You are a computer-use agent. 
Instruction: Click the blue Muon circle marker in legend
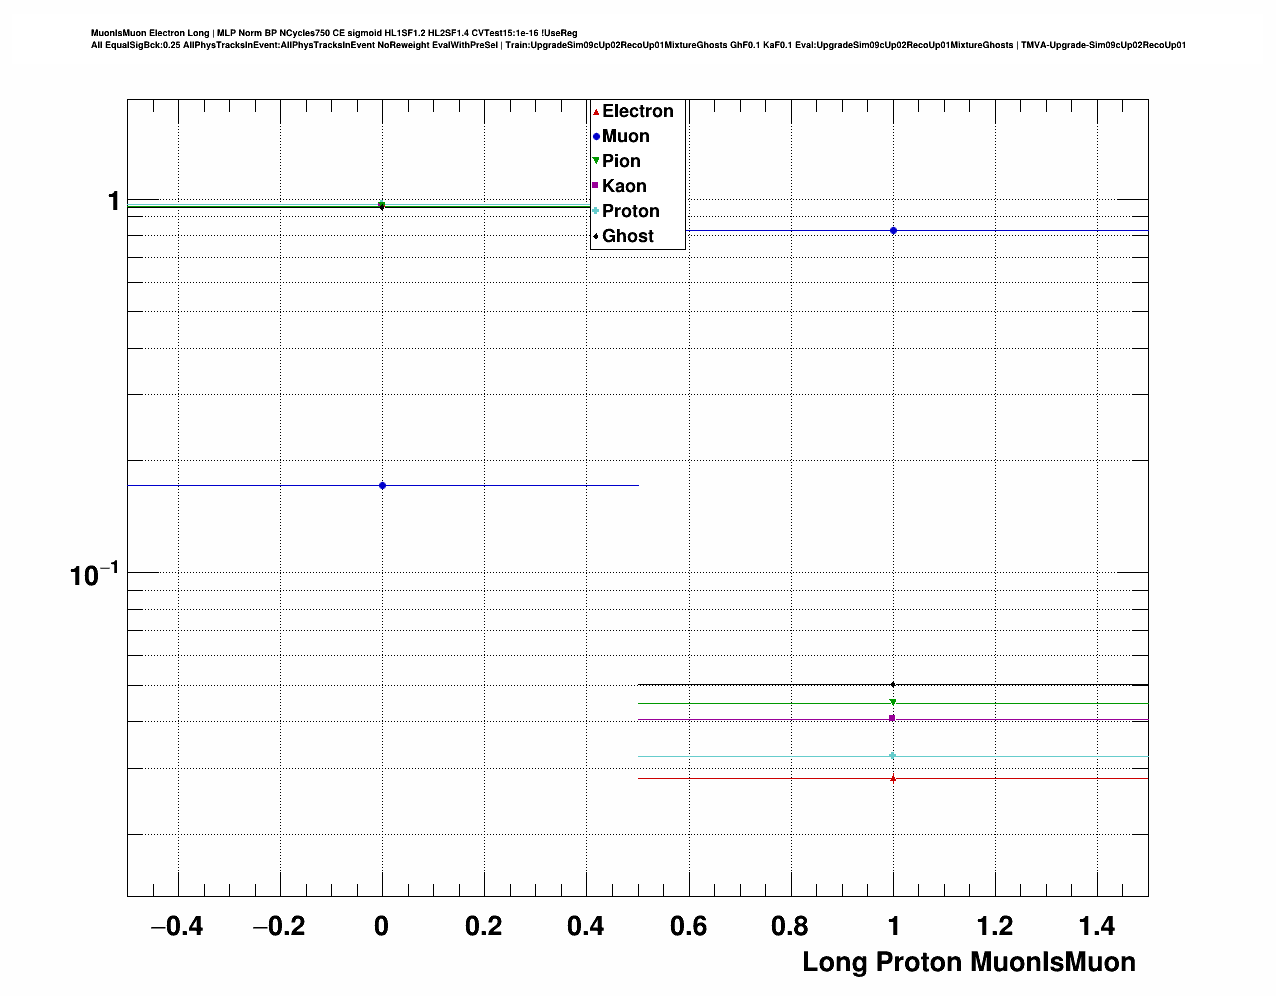point(596,137)
